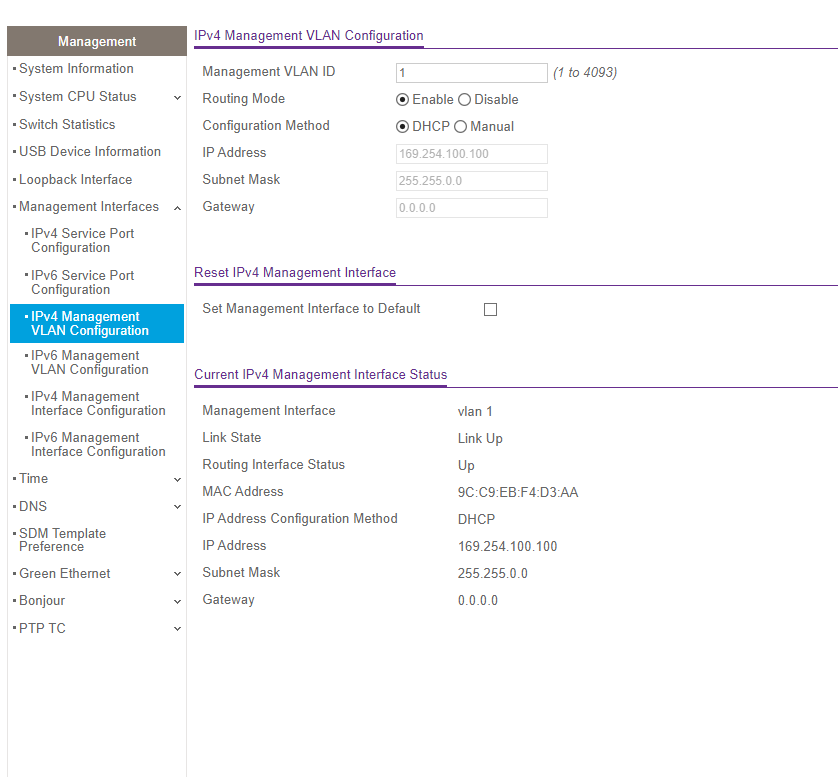
Task: Click the status Subnet Mask value 255.255.0.0
Action: coord(492,573)
